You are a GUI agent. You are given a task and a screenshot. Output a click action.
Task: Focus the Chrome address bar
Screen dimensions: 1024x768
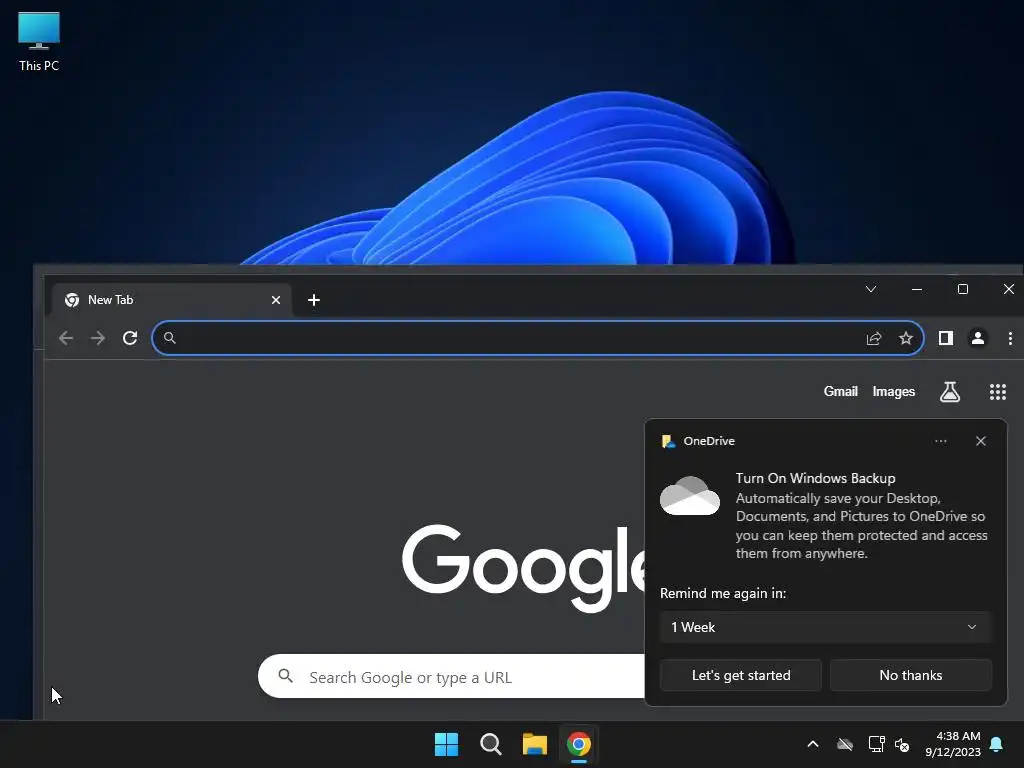537,338
